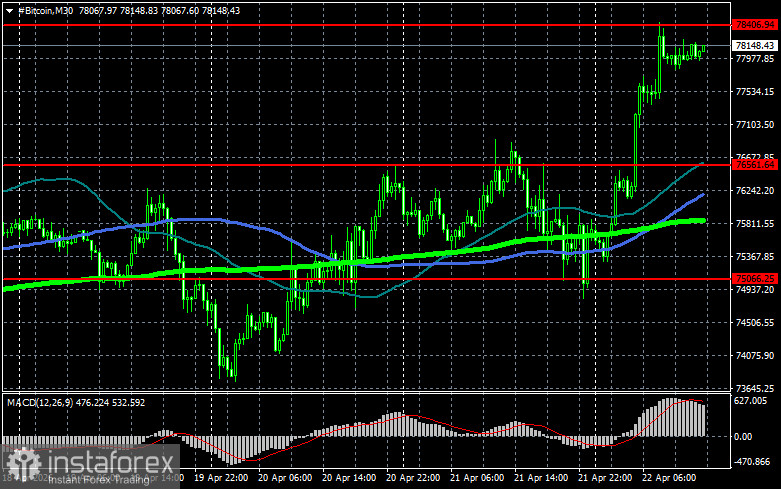
Task: Click the MACD signal value 532.592
Action: pos(128,402)
